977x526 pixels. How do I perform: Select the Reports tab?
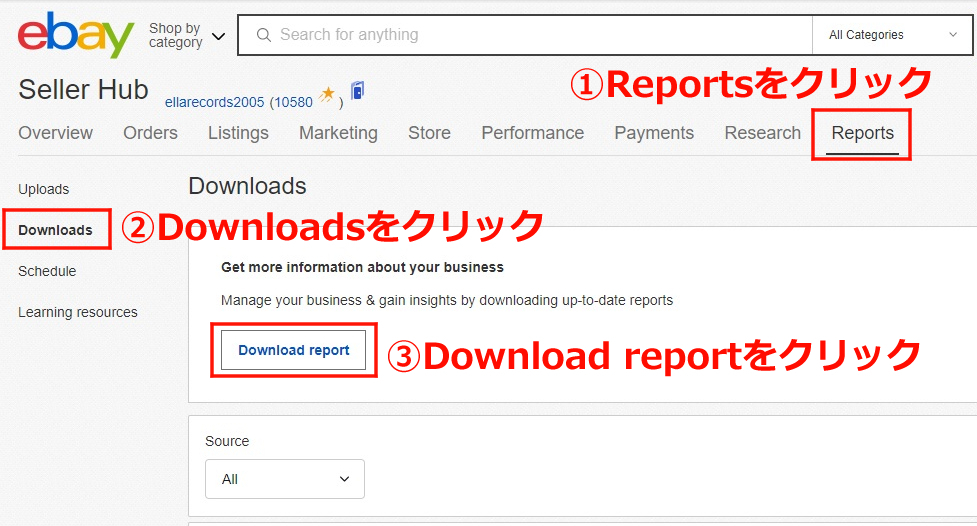(862, 133)
